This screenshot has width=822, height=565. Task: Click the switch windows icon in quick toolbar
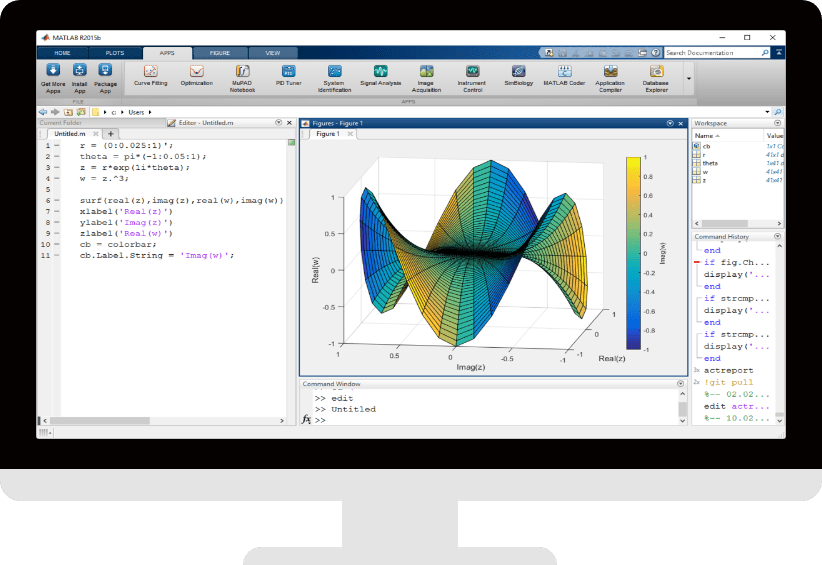click(x=642, y=53)
